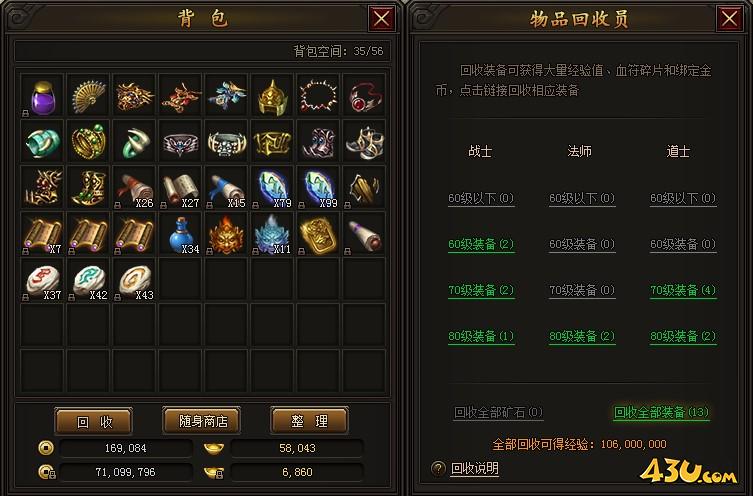The width and height of the screenshot is (753, 496).
Task: Click the 整理 sort button
Action: [310, 421]
